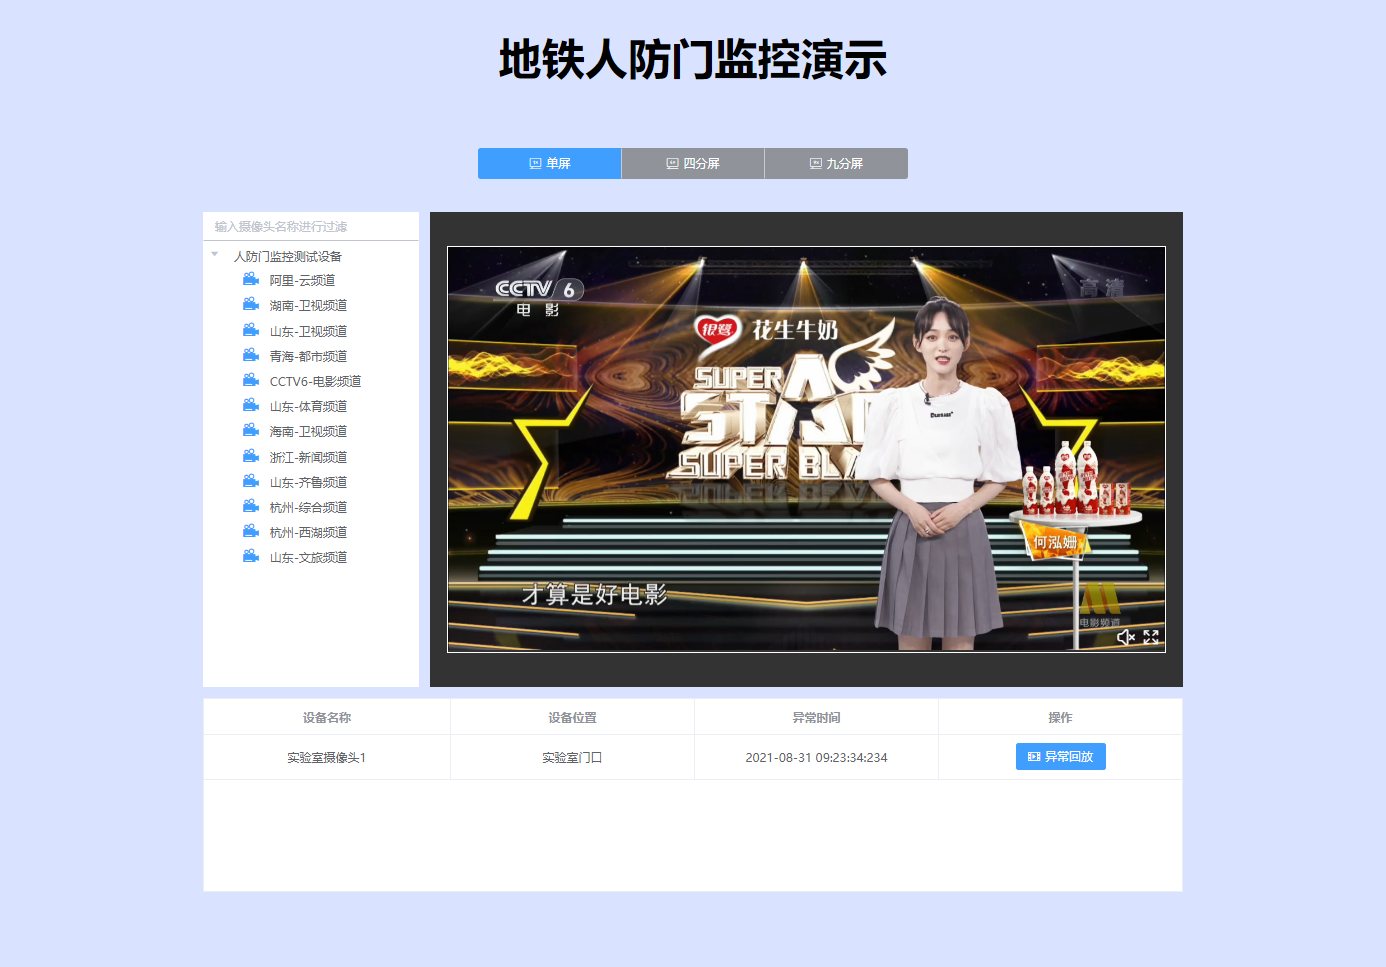The image size is (1386, 967).
Task: Click the CCTV6 video player area
Action: (x=806, y=449)
